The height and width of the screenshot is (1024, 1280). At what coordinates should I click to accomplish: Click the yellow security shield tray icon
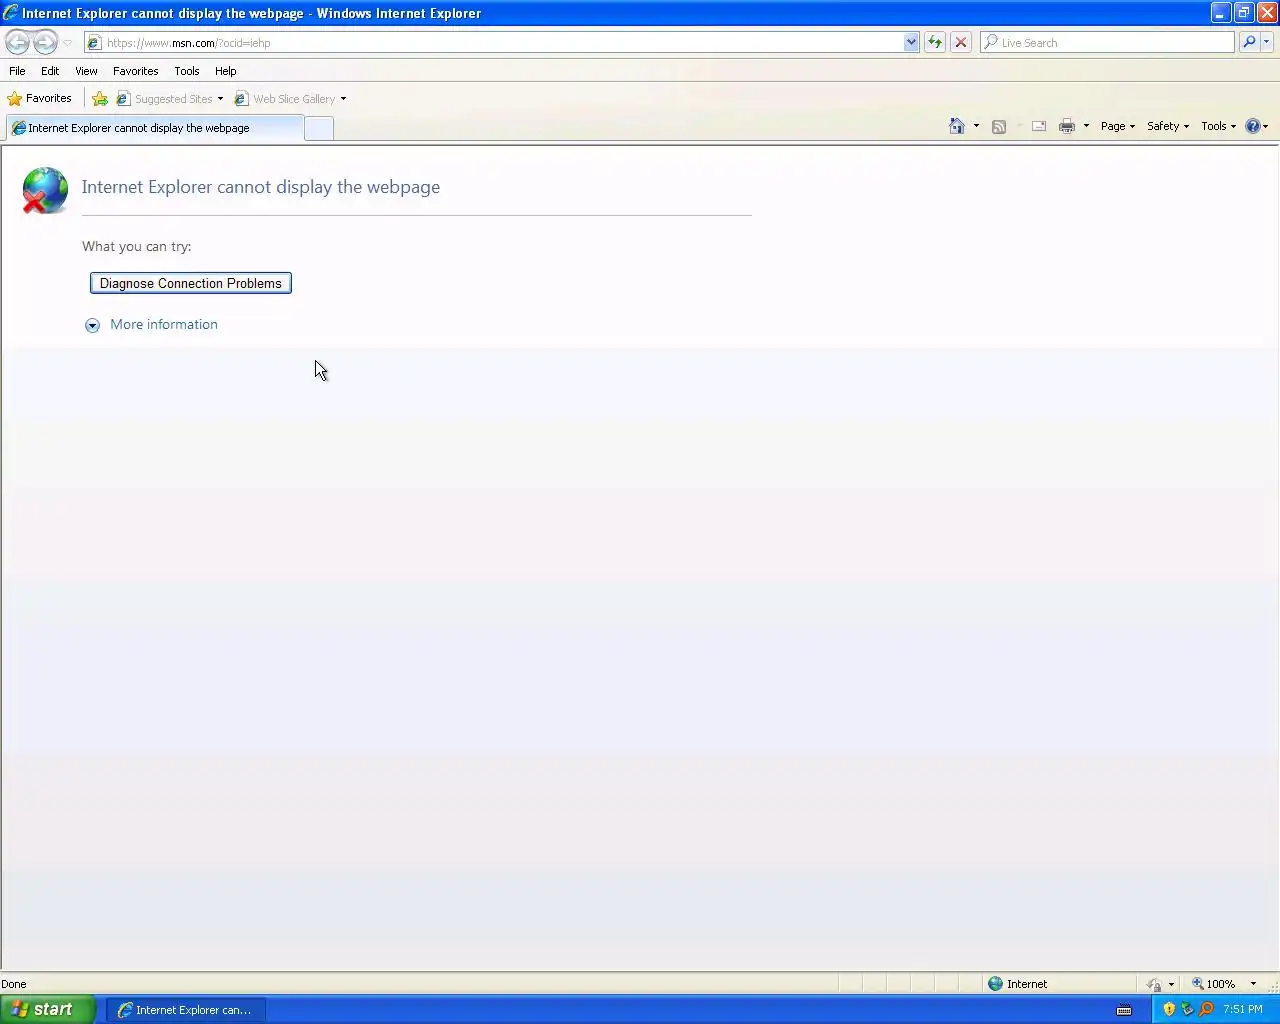pos(1169,1009)
